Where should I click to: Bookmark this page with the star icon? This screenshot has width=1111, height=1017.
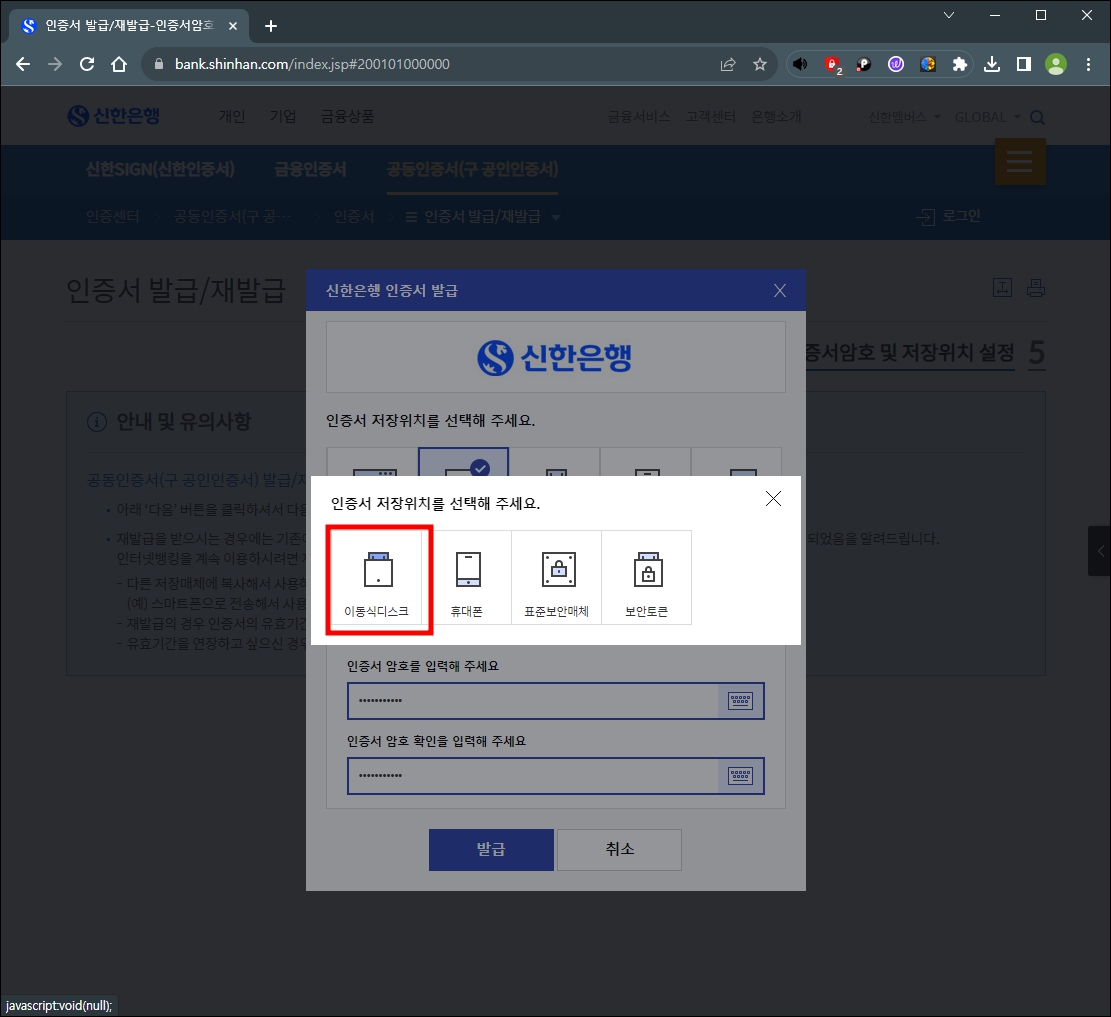coord(760,64)
